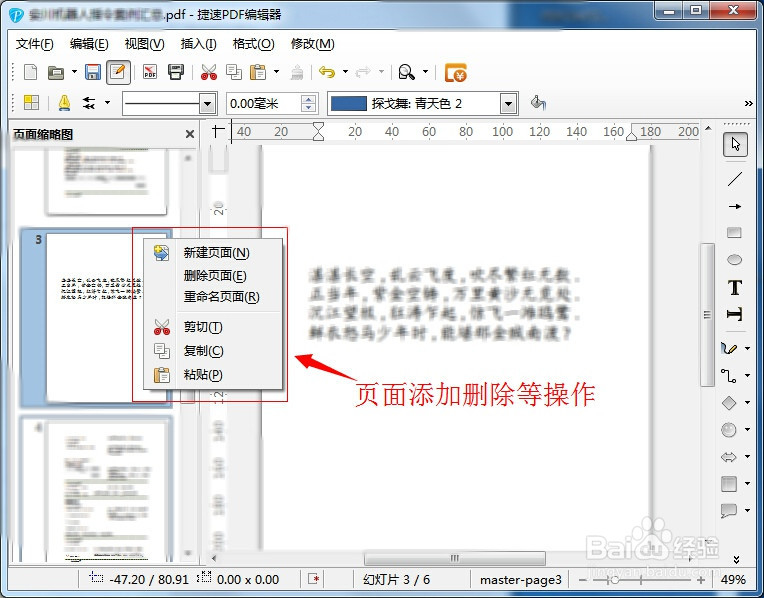
Task: Choose 粘贴(P) from context menu
Action: click(x=213, y=374)
